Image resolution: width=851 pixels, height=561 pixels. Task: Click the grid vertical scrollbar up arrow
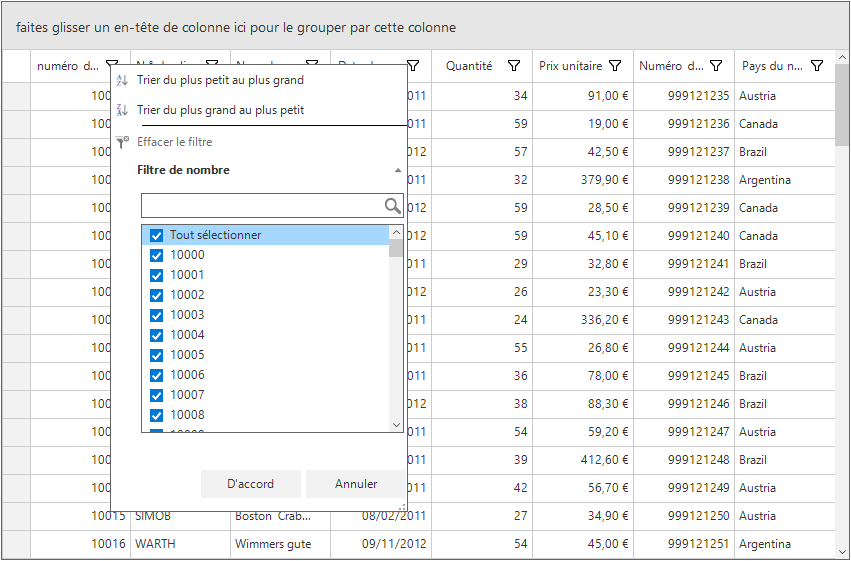tap(842, 57)
